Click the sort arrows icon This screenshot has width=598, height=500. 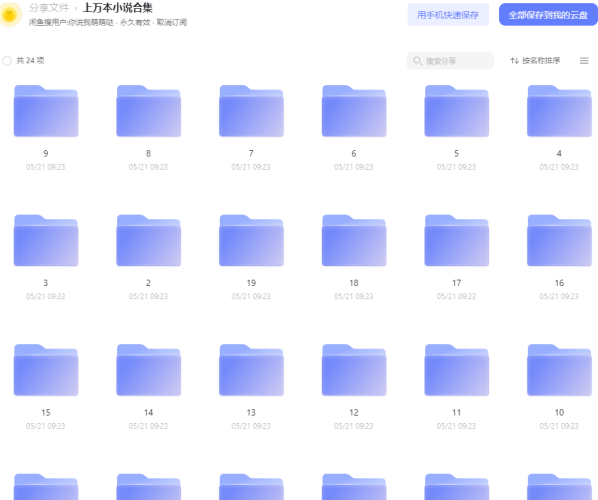(x=514, y=61)
